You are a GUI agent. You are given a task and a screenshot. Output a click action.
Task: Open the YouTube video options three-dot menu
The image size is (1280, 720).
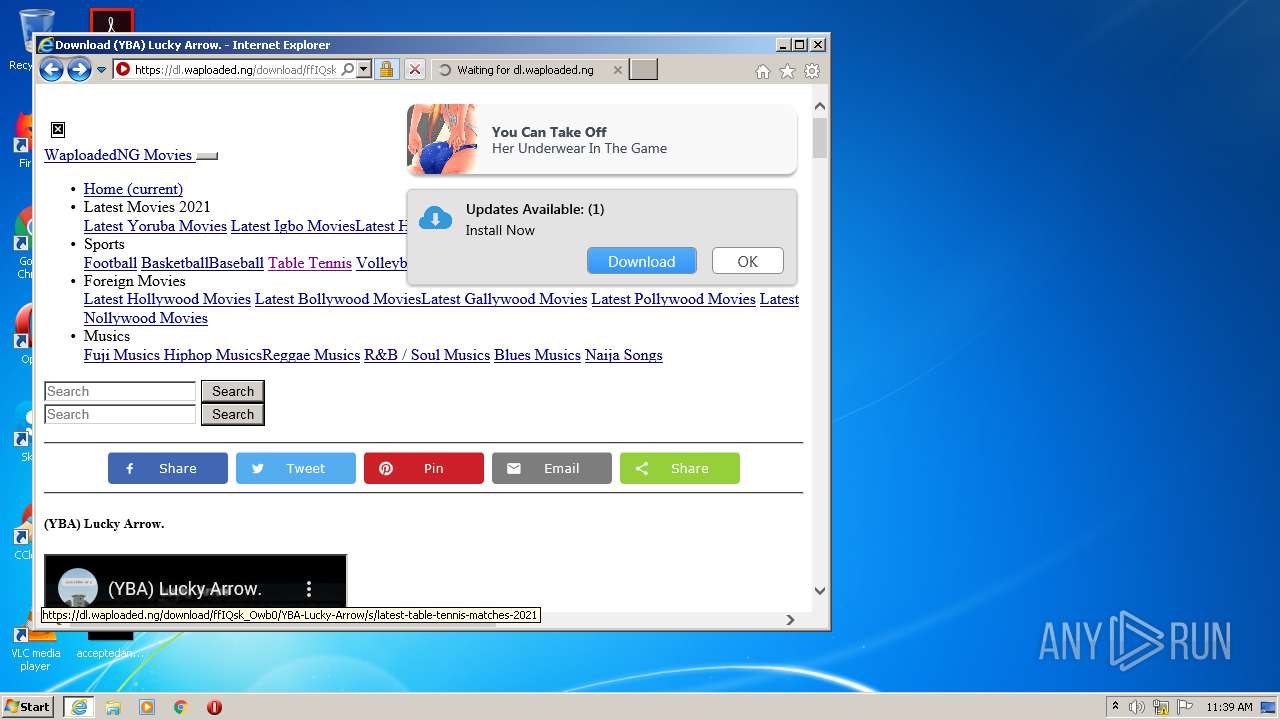click(309, 589)
